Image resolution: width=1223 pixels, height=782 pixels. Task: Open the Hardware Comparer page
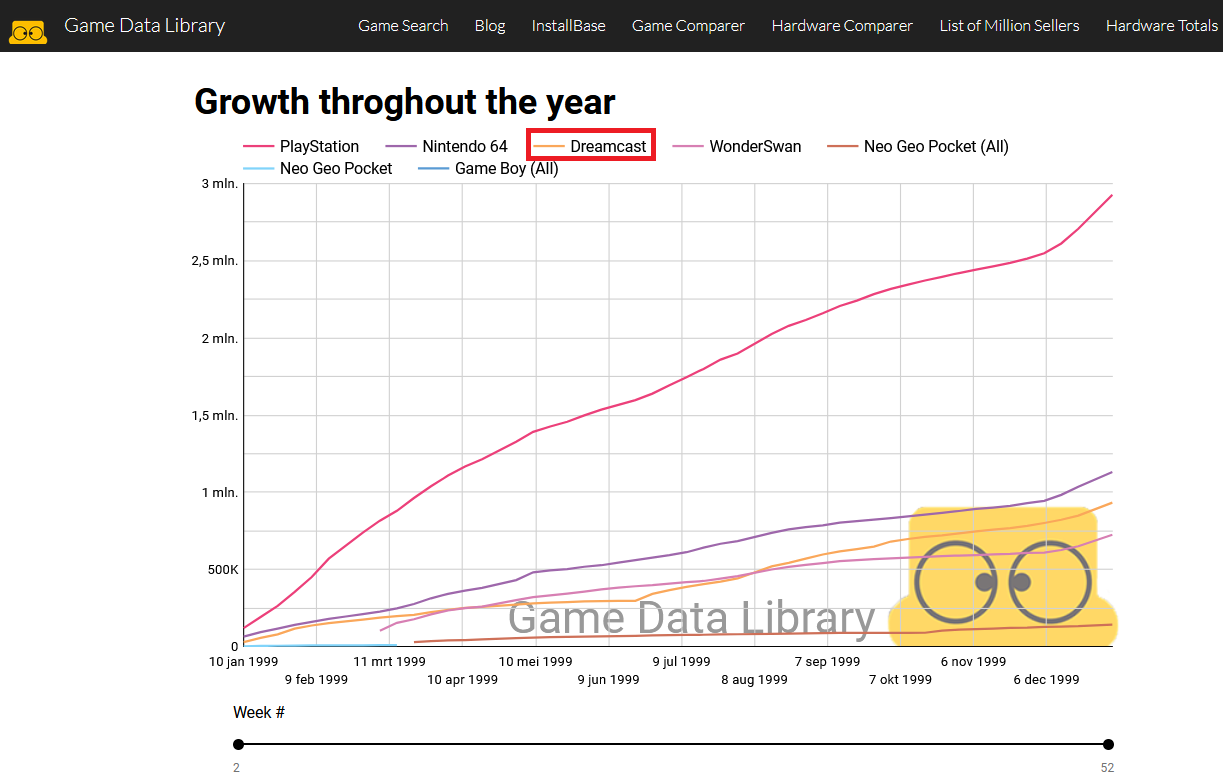tap(842, 26)
